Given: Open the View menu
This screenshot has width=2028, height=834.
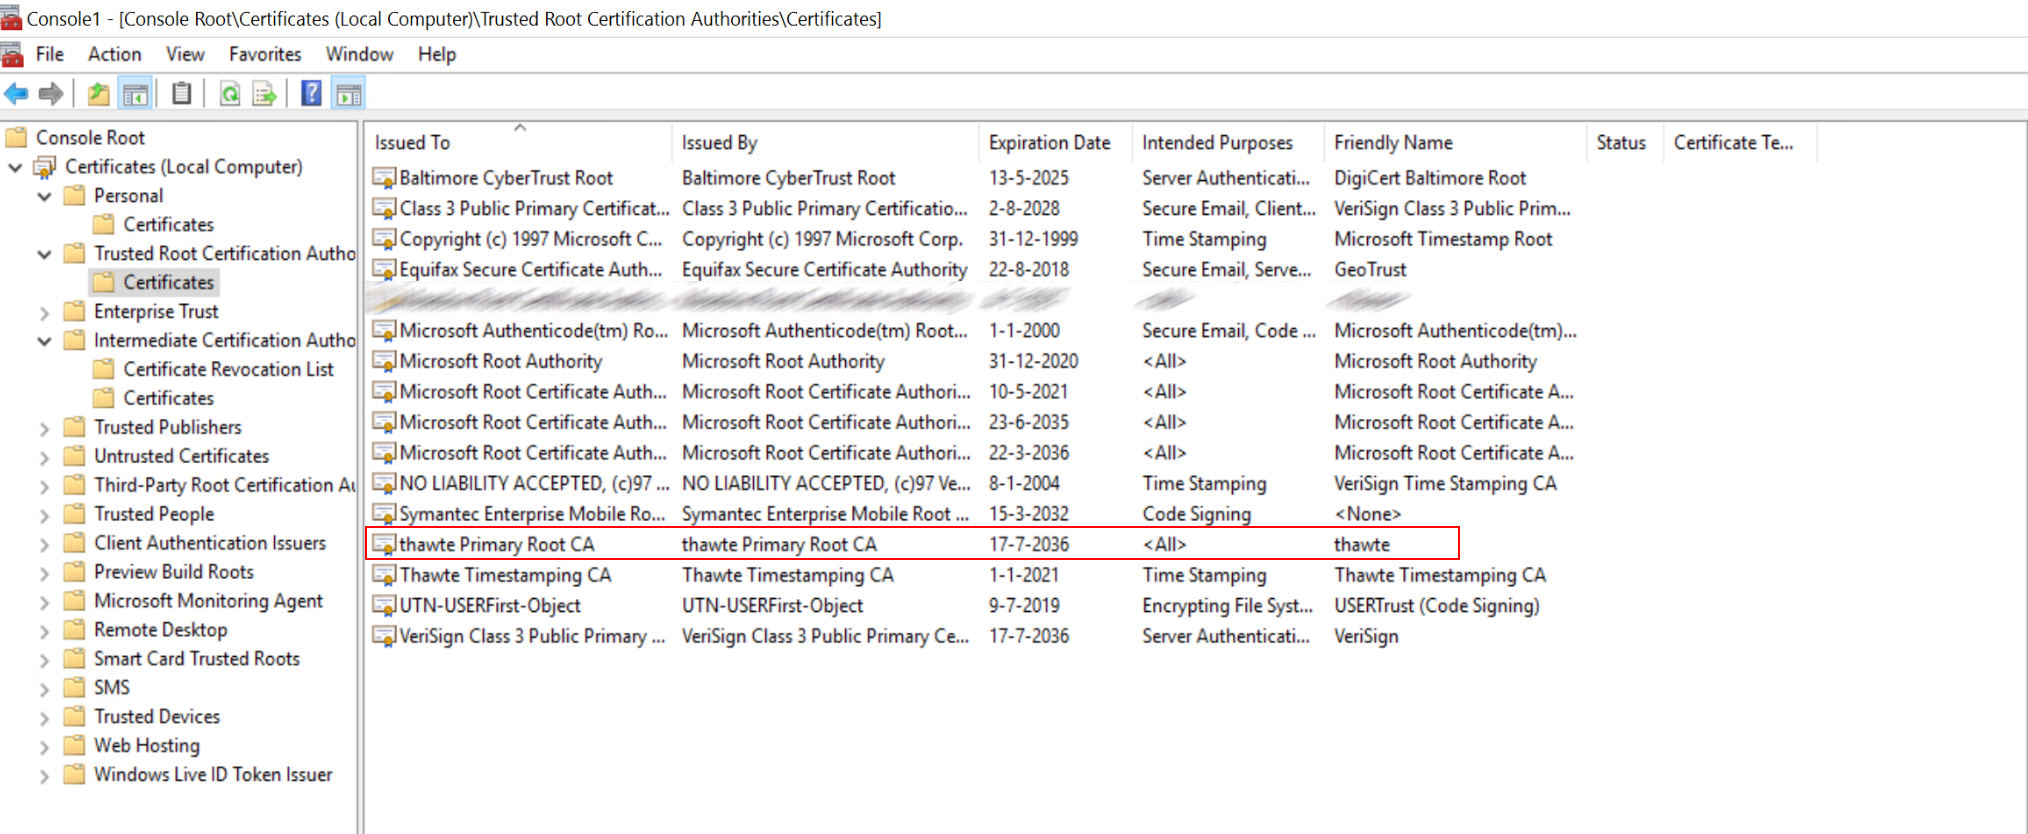Looking at the screenshot, I should [x=185, y=54].
